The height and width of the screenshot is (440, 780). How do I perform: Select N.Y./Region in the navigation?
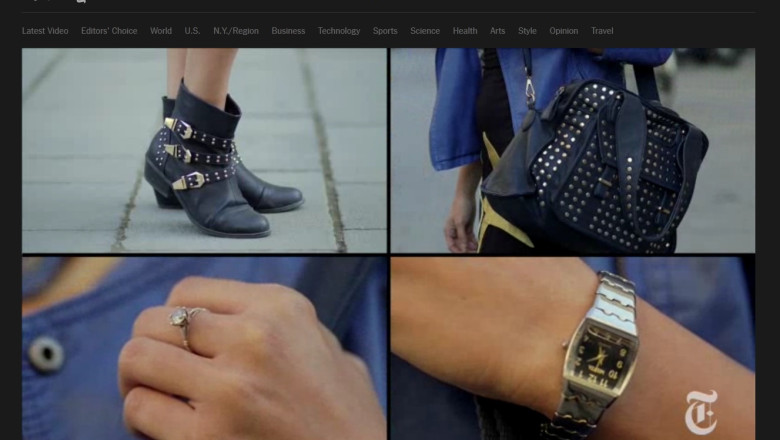pyautogui.click(x=236, y=31)
